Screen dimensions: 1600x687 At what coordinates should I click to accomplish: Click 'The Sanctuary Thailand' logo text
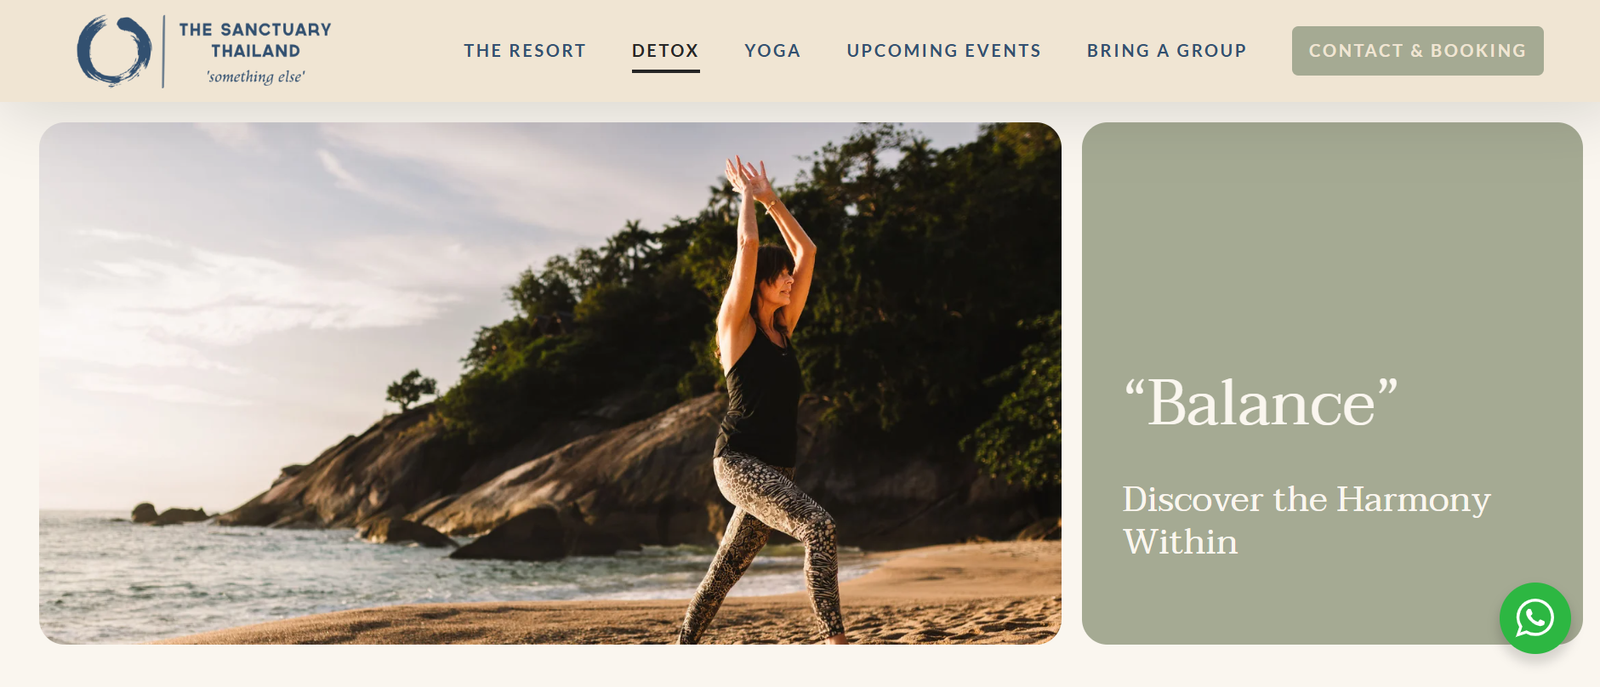(255, 40)
